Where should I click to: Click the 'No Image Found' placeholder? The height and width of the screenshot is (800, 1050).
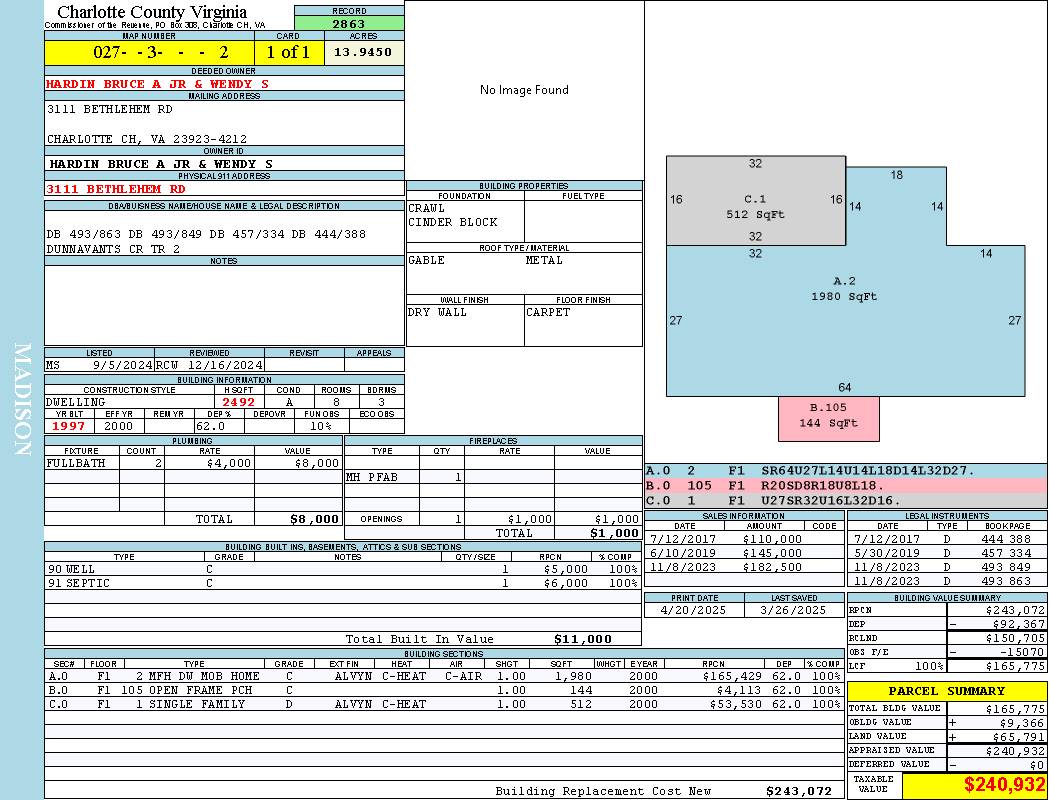click(524, 90)
